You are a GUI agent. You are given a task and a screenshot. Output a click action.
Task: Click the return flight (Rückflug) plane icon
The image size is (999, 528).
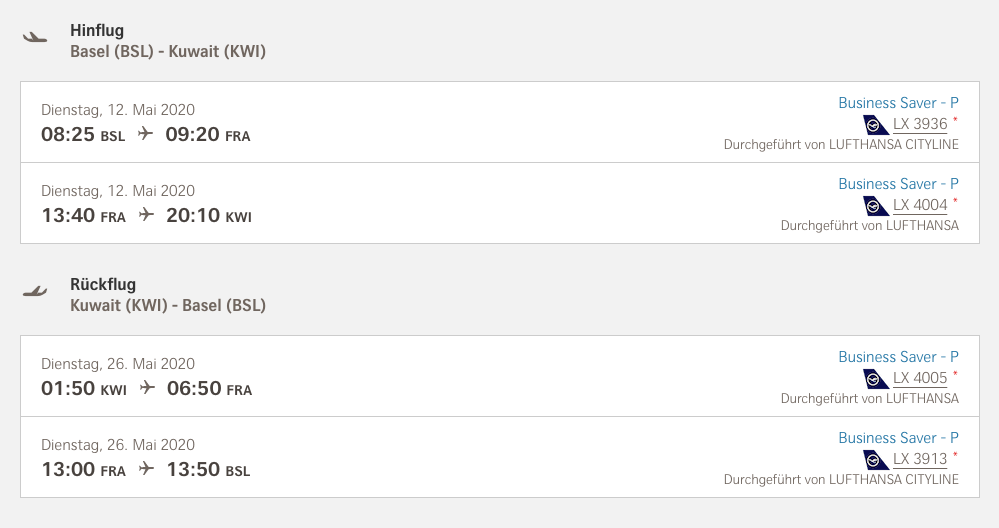(x=35, y=292)
